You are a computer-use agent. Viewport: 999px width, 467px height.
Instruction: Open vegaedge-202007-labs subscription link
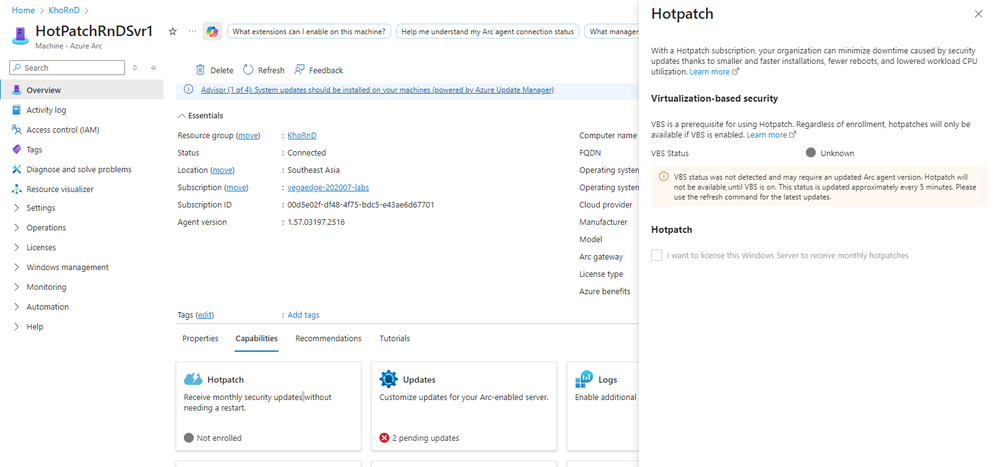pyautogui.click(x=328, y=187)
